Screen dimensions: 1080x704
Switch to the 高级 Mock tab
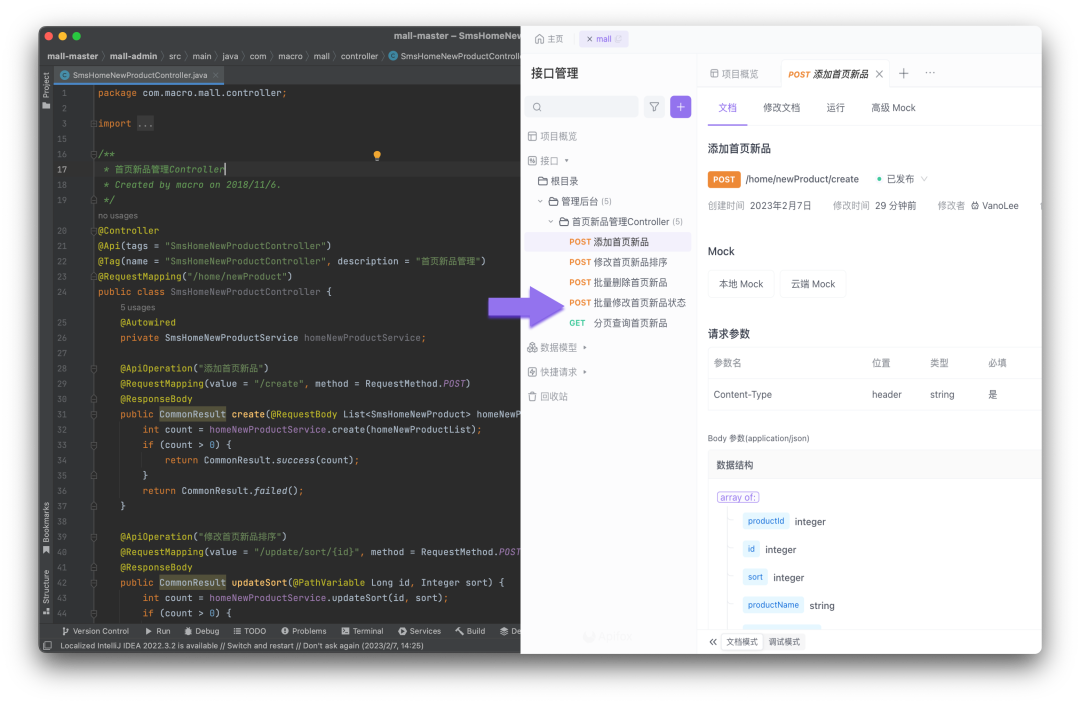(892, 107)
